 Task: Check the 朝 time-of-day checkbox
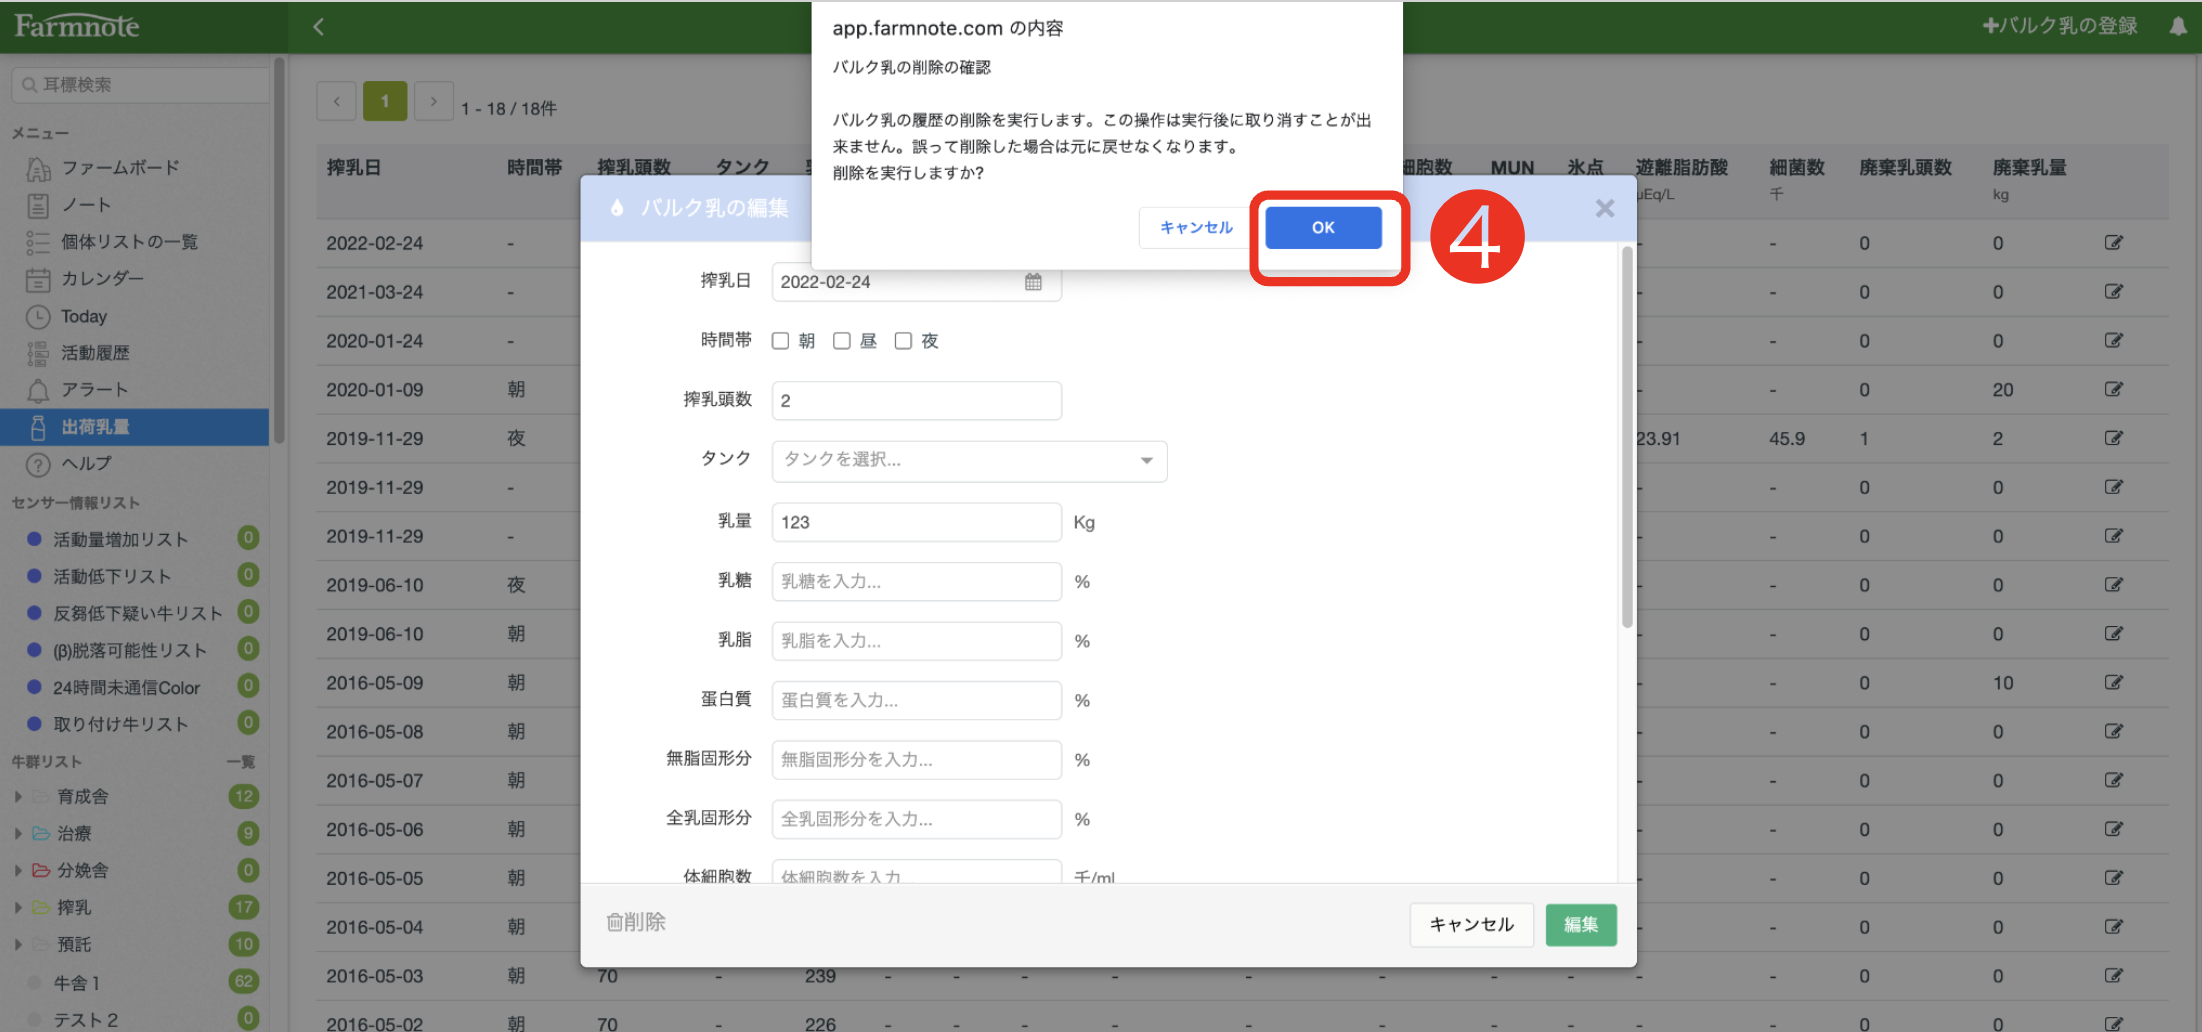tap(780, 341)
